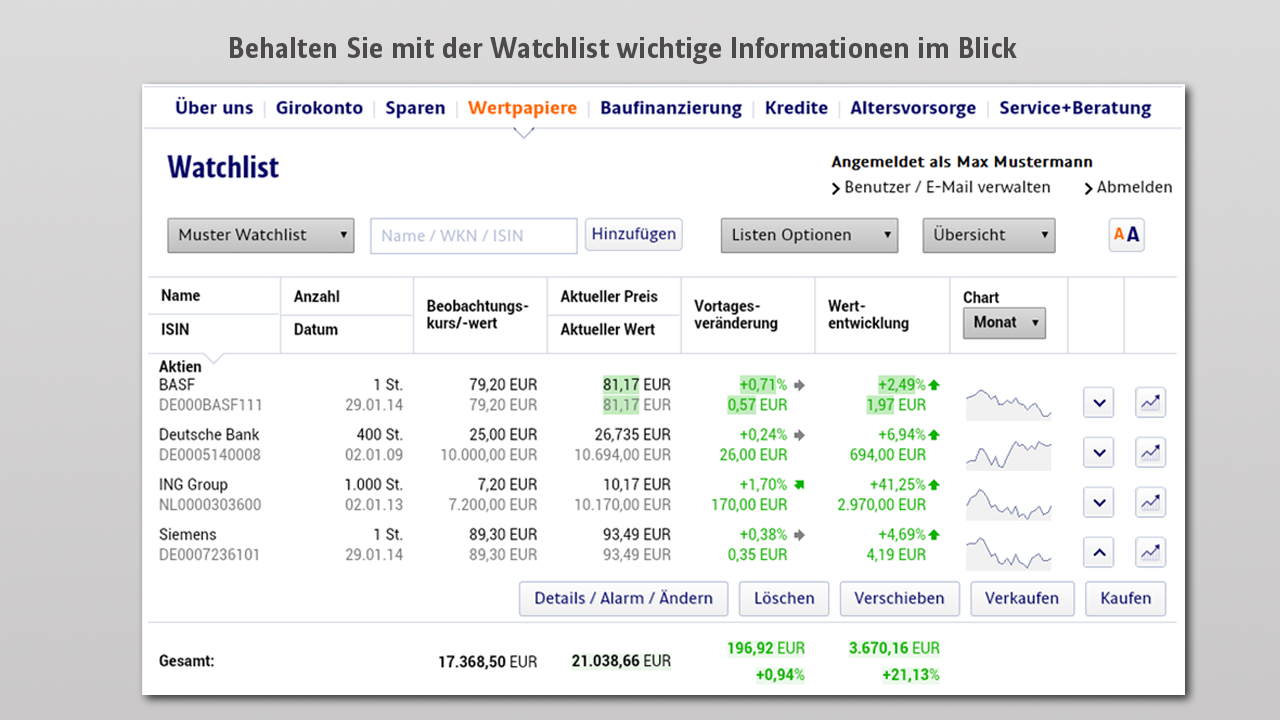Click the ISIN NL0000303600
The width and height of the screenshot is (1280, 720).
(x=210, y=505)
